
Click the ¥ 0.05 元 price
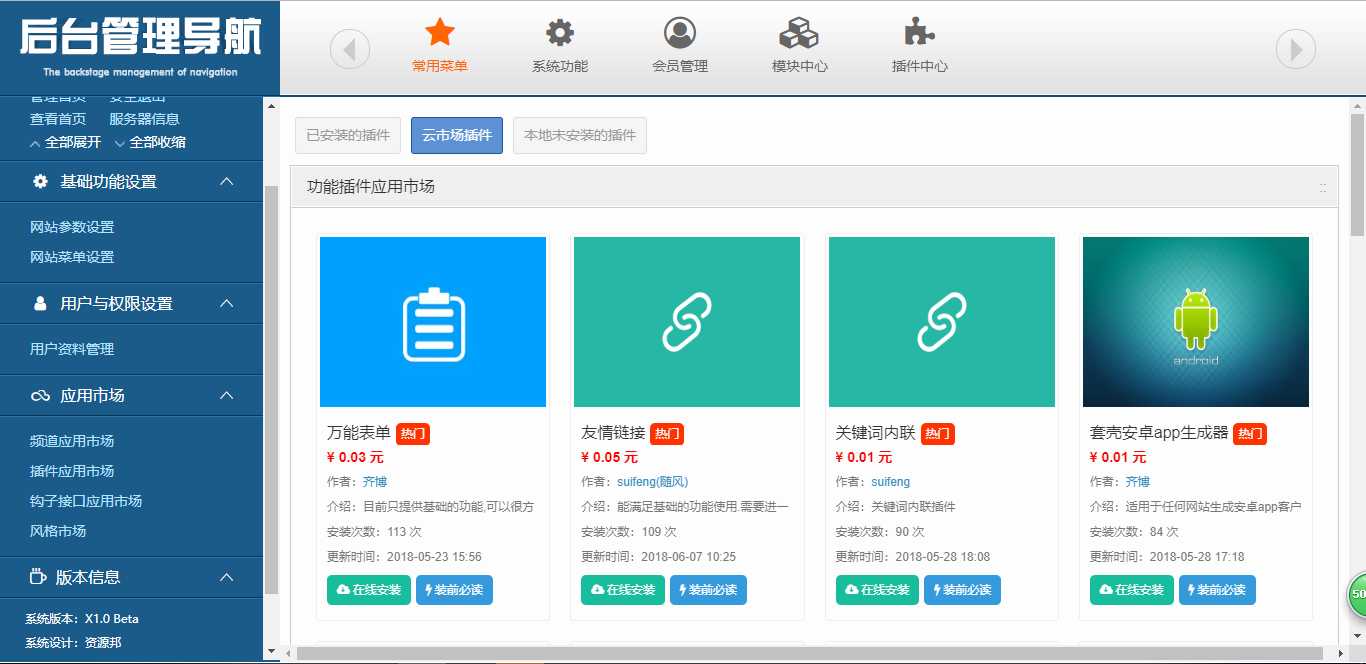click(x=609, y=457)
